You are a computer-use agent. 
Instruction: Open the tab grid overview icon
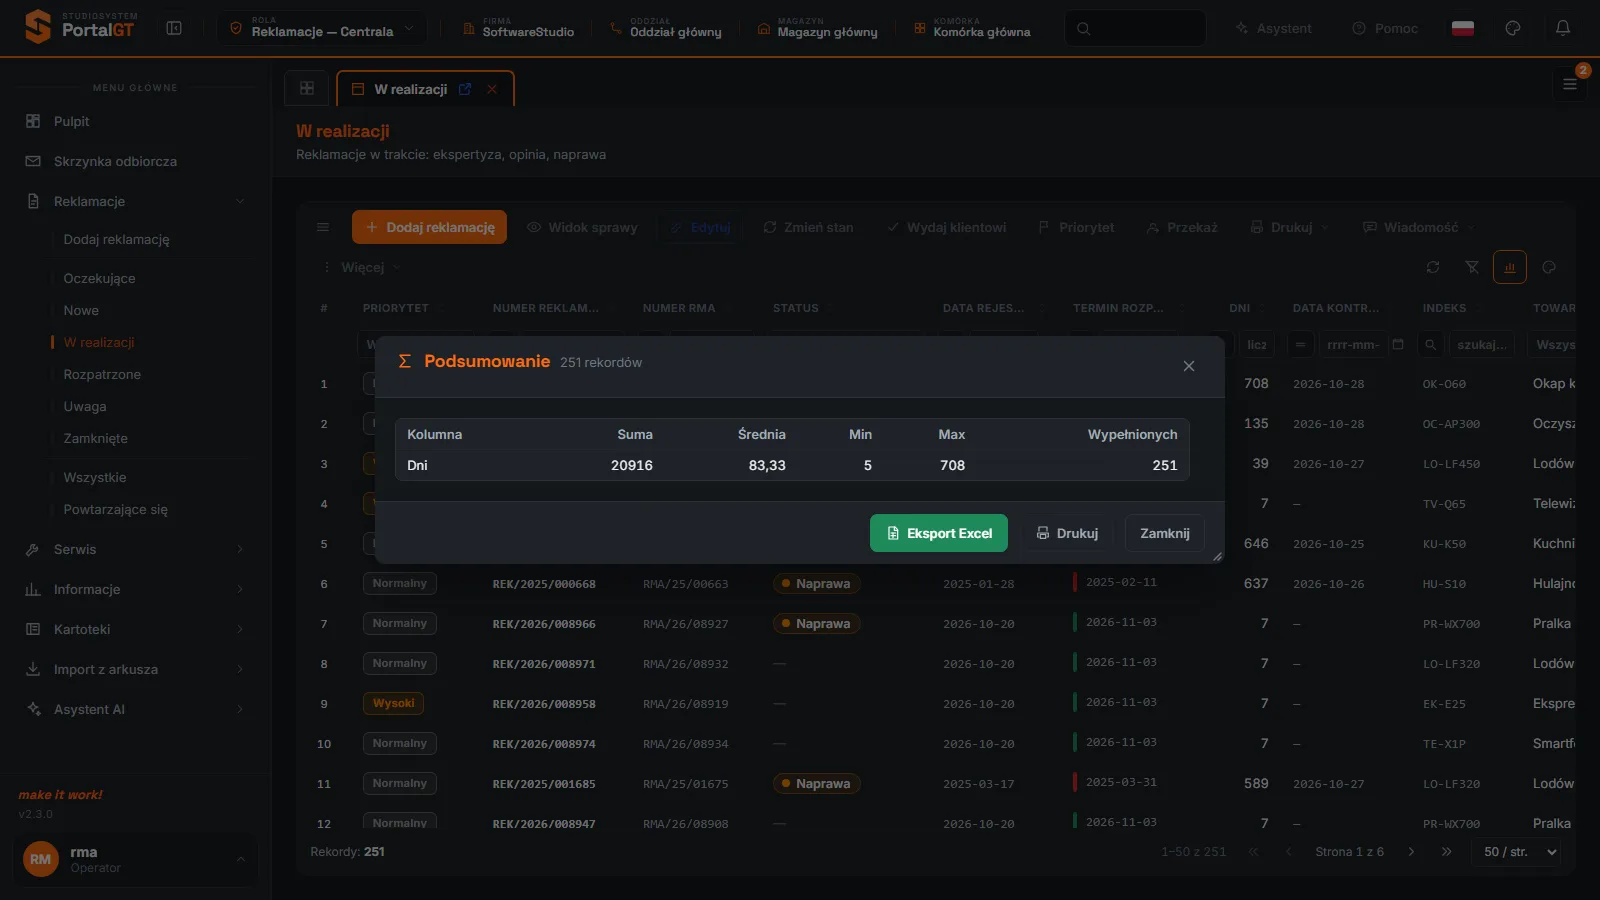tap(307, 88)
